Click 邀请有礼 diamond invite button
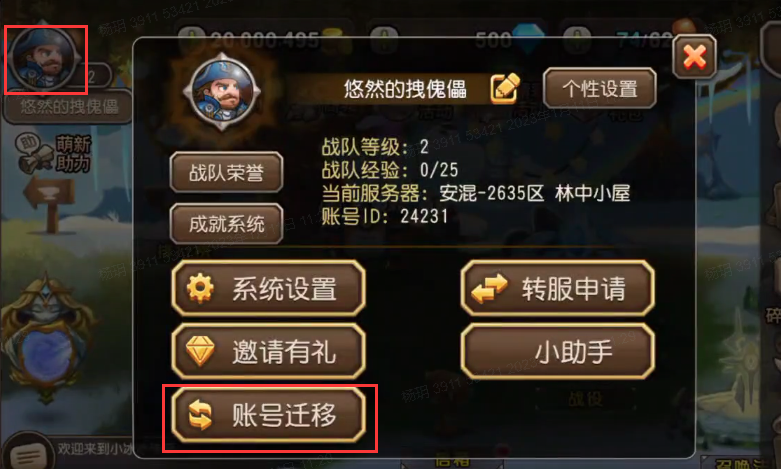Viewport: 781px width, 469px height. [x=268, y=352]
